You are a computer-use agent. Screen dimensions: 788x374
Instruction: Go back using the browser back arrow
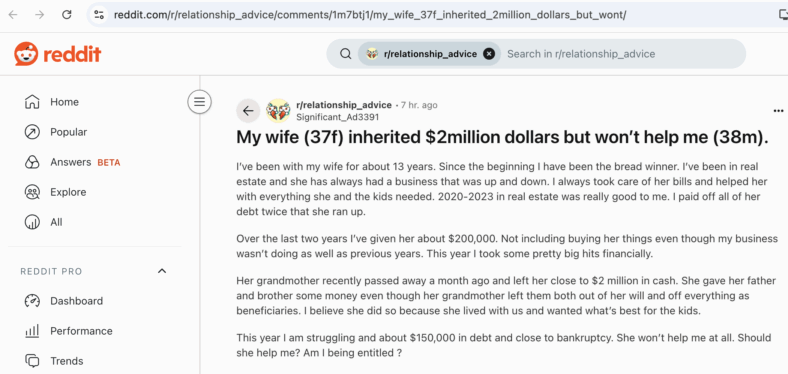pos(13,15)
